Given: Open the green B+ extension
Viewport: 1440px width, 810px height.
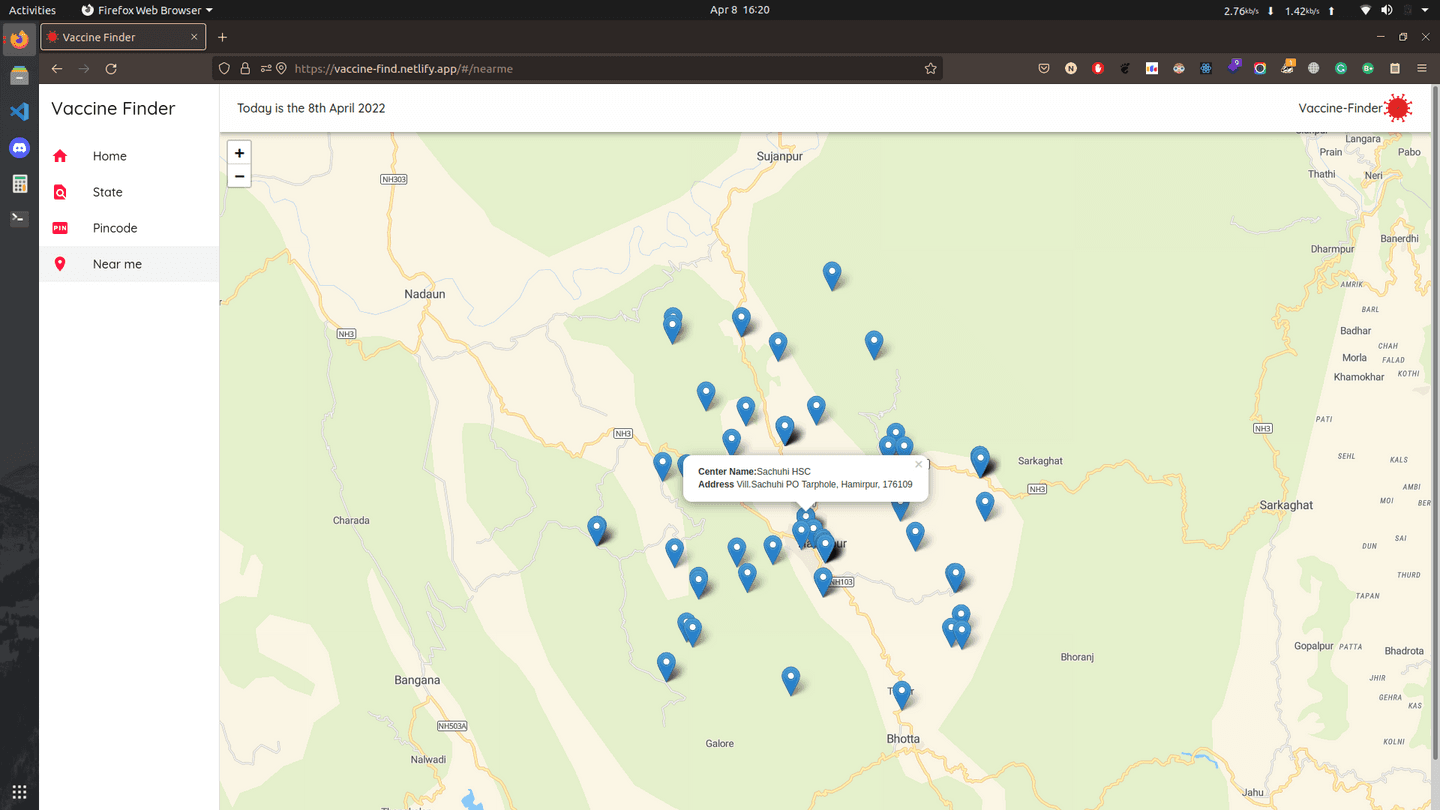Looking at the screenshot, I should click(1368, 69).
